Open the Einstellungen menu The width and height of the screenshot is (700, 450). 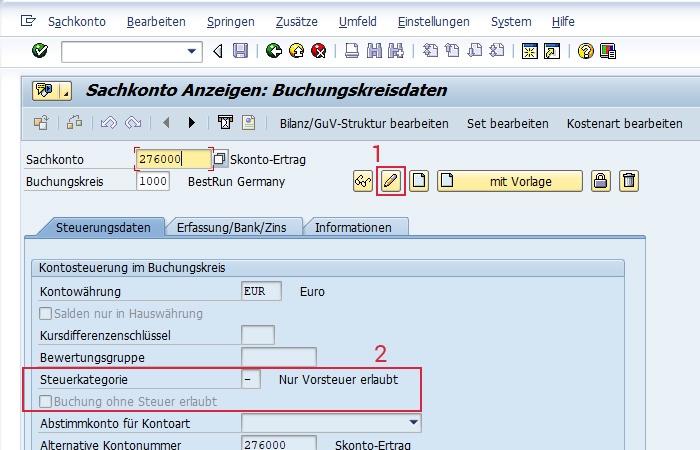[x=433, y=21]
